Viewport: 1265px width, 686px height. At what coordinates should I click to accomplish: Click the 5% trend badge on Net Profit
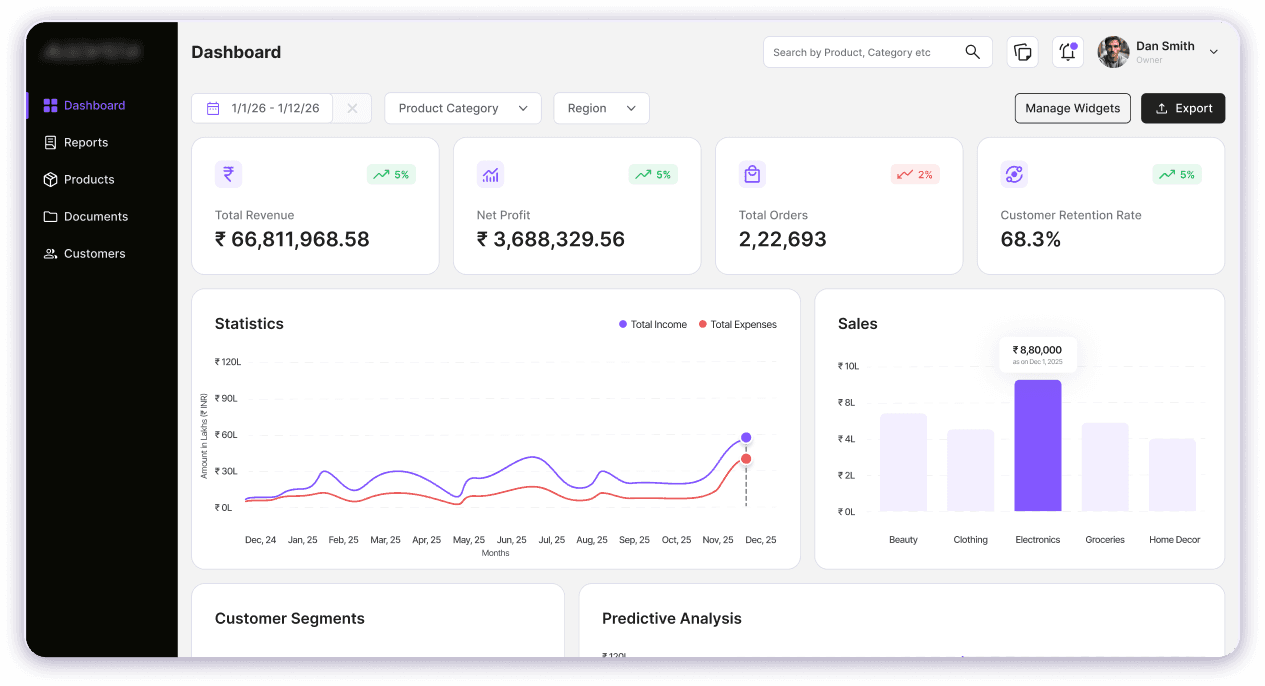[653, 174]
